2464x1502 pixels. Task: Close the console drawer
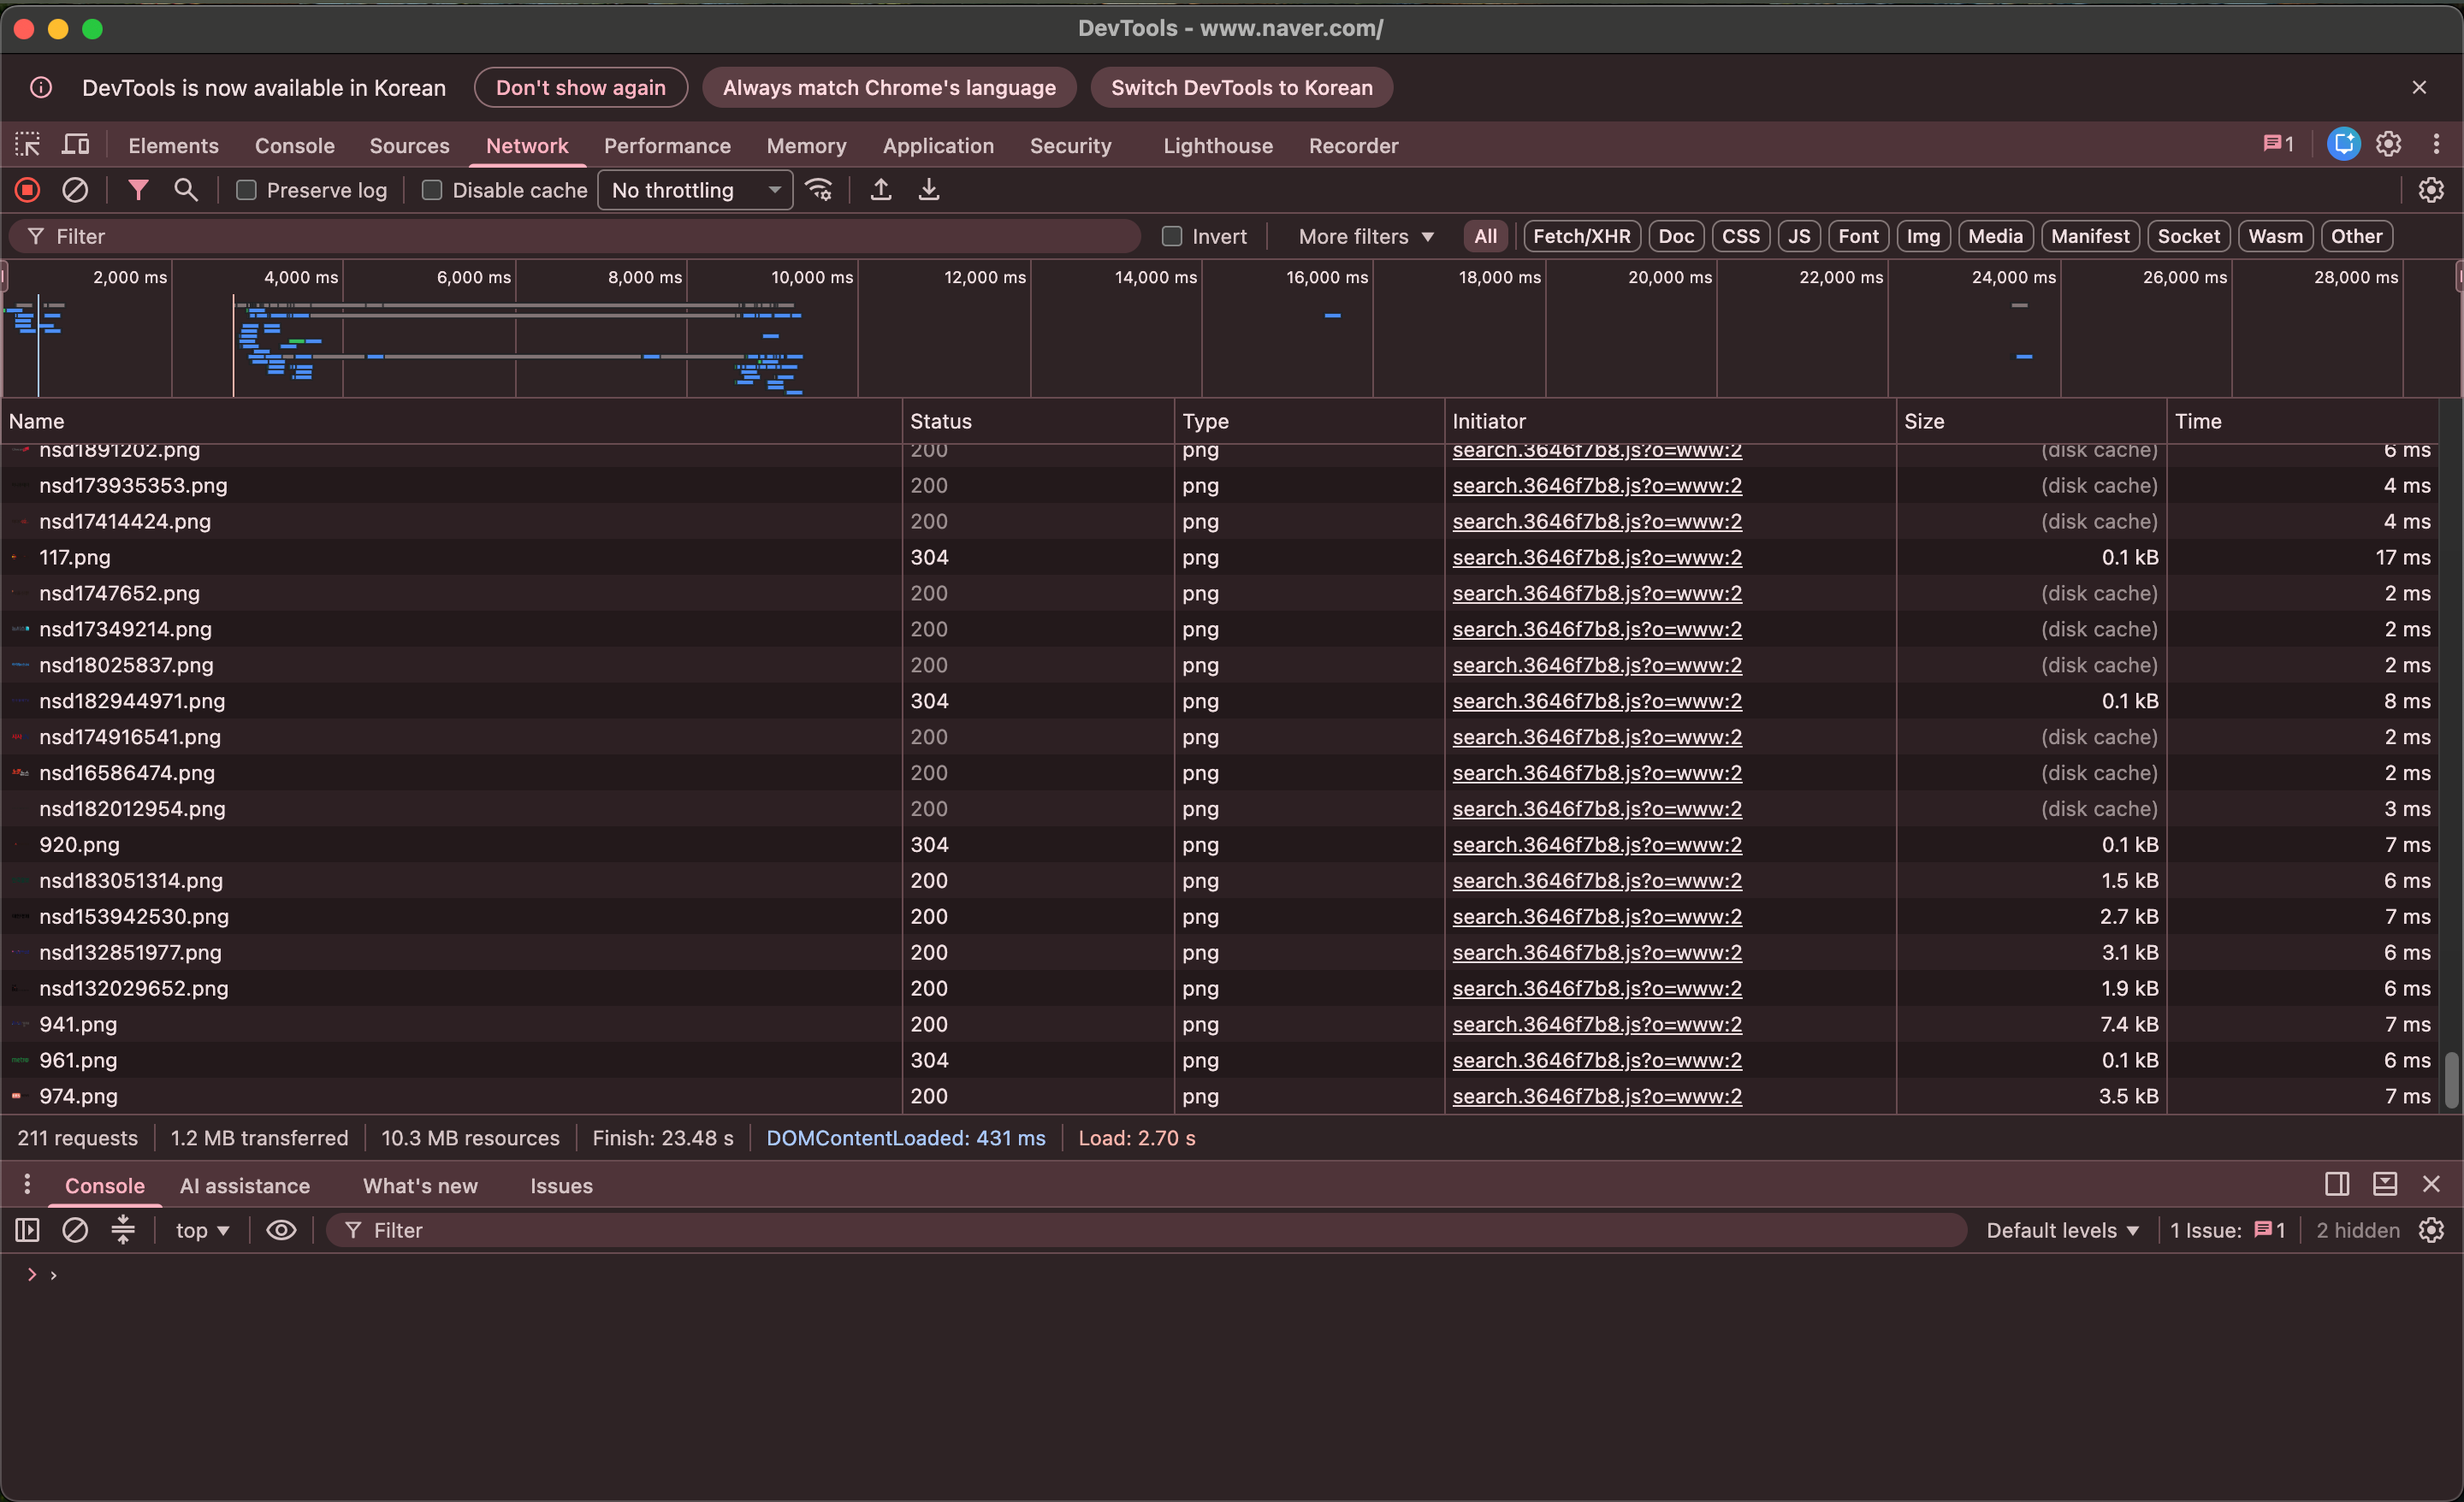2431,1185
